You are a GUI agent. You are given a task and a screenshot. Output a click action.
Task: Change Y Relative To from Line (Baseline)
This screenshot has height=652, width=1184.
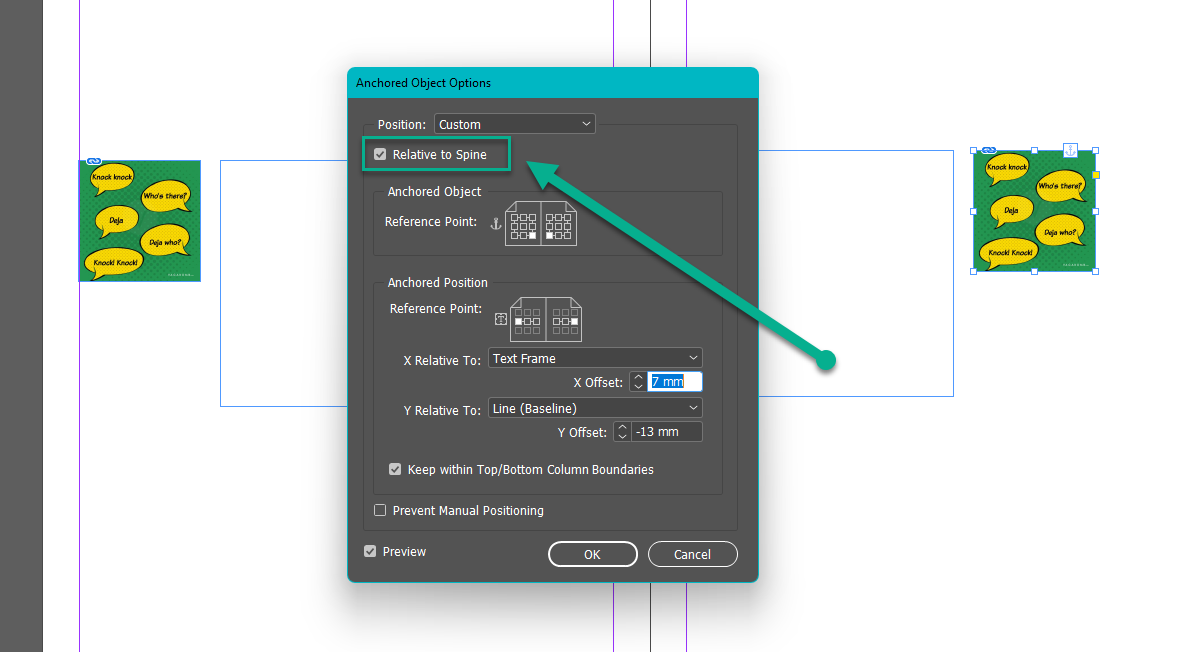click(595, 407)
